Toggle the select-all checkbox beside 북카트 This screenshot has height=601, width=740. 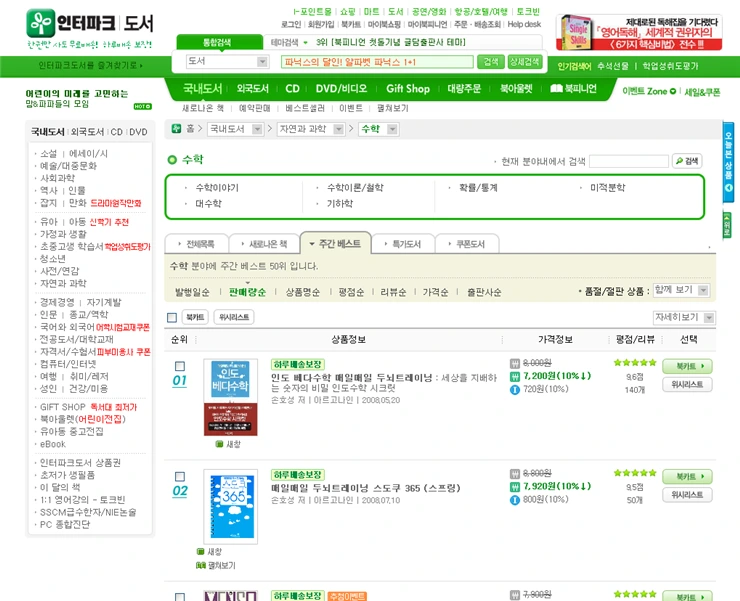point(172,317)
